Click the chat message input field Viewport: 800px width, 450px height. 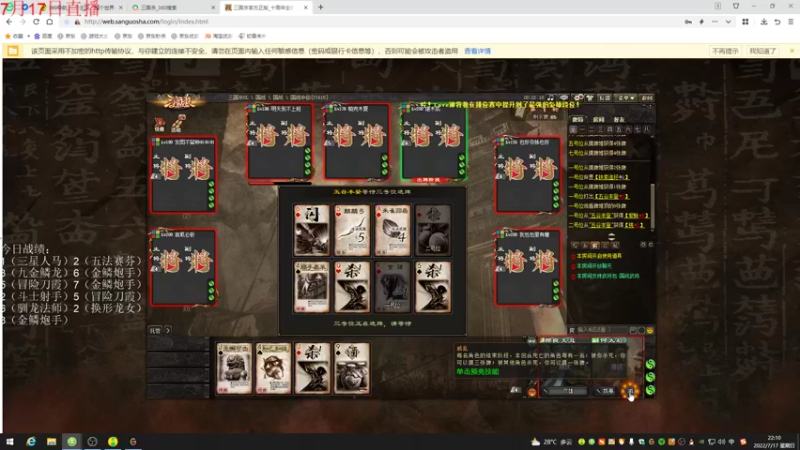[603, 330]
